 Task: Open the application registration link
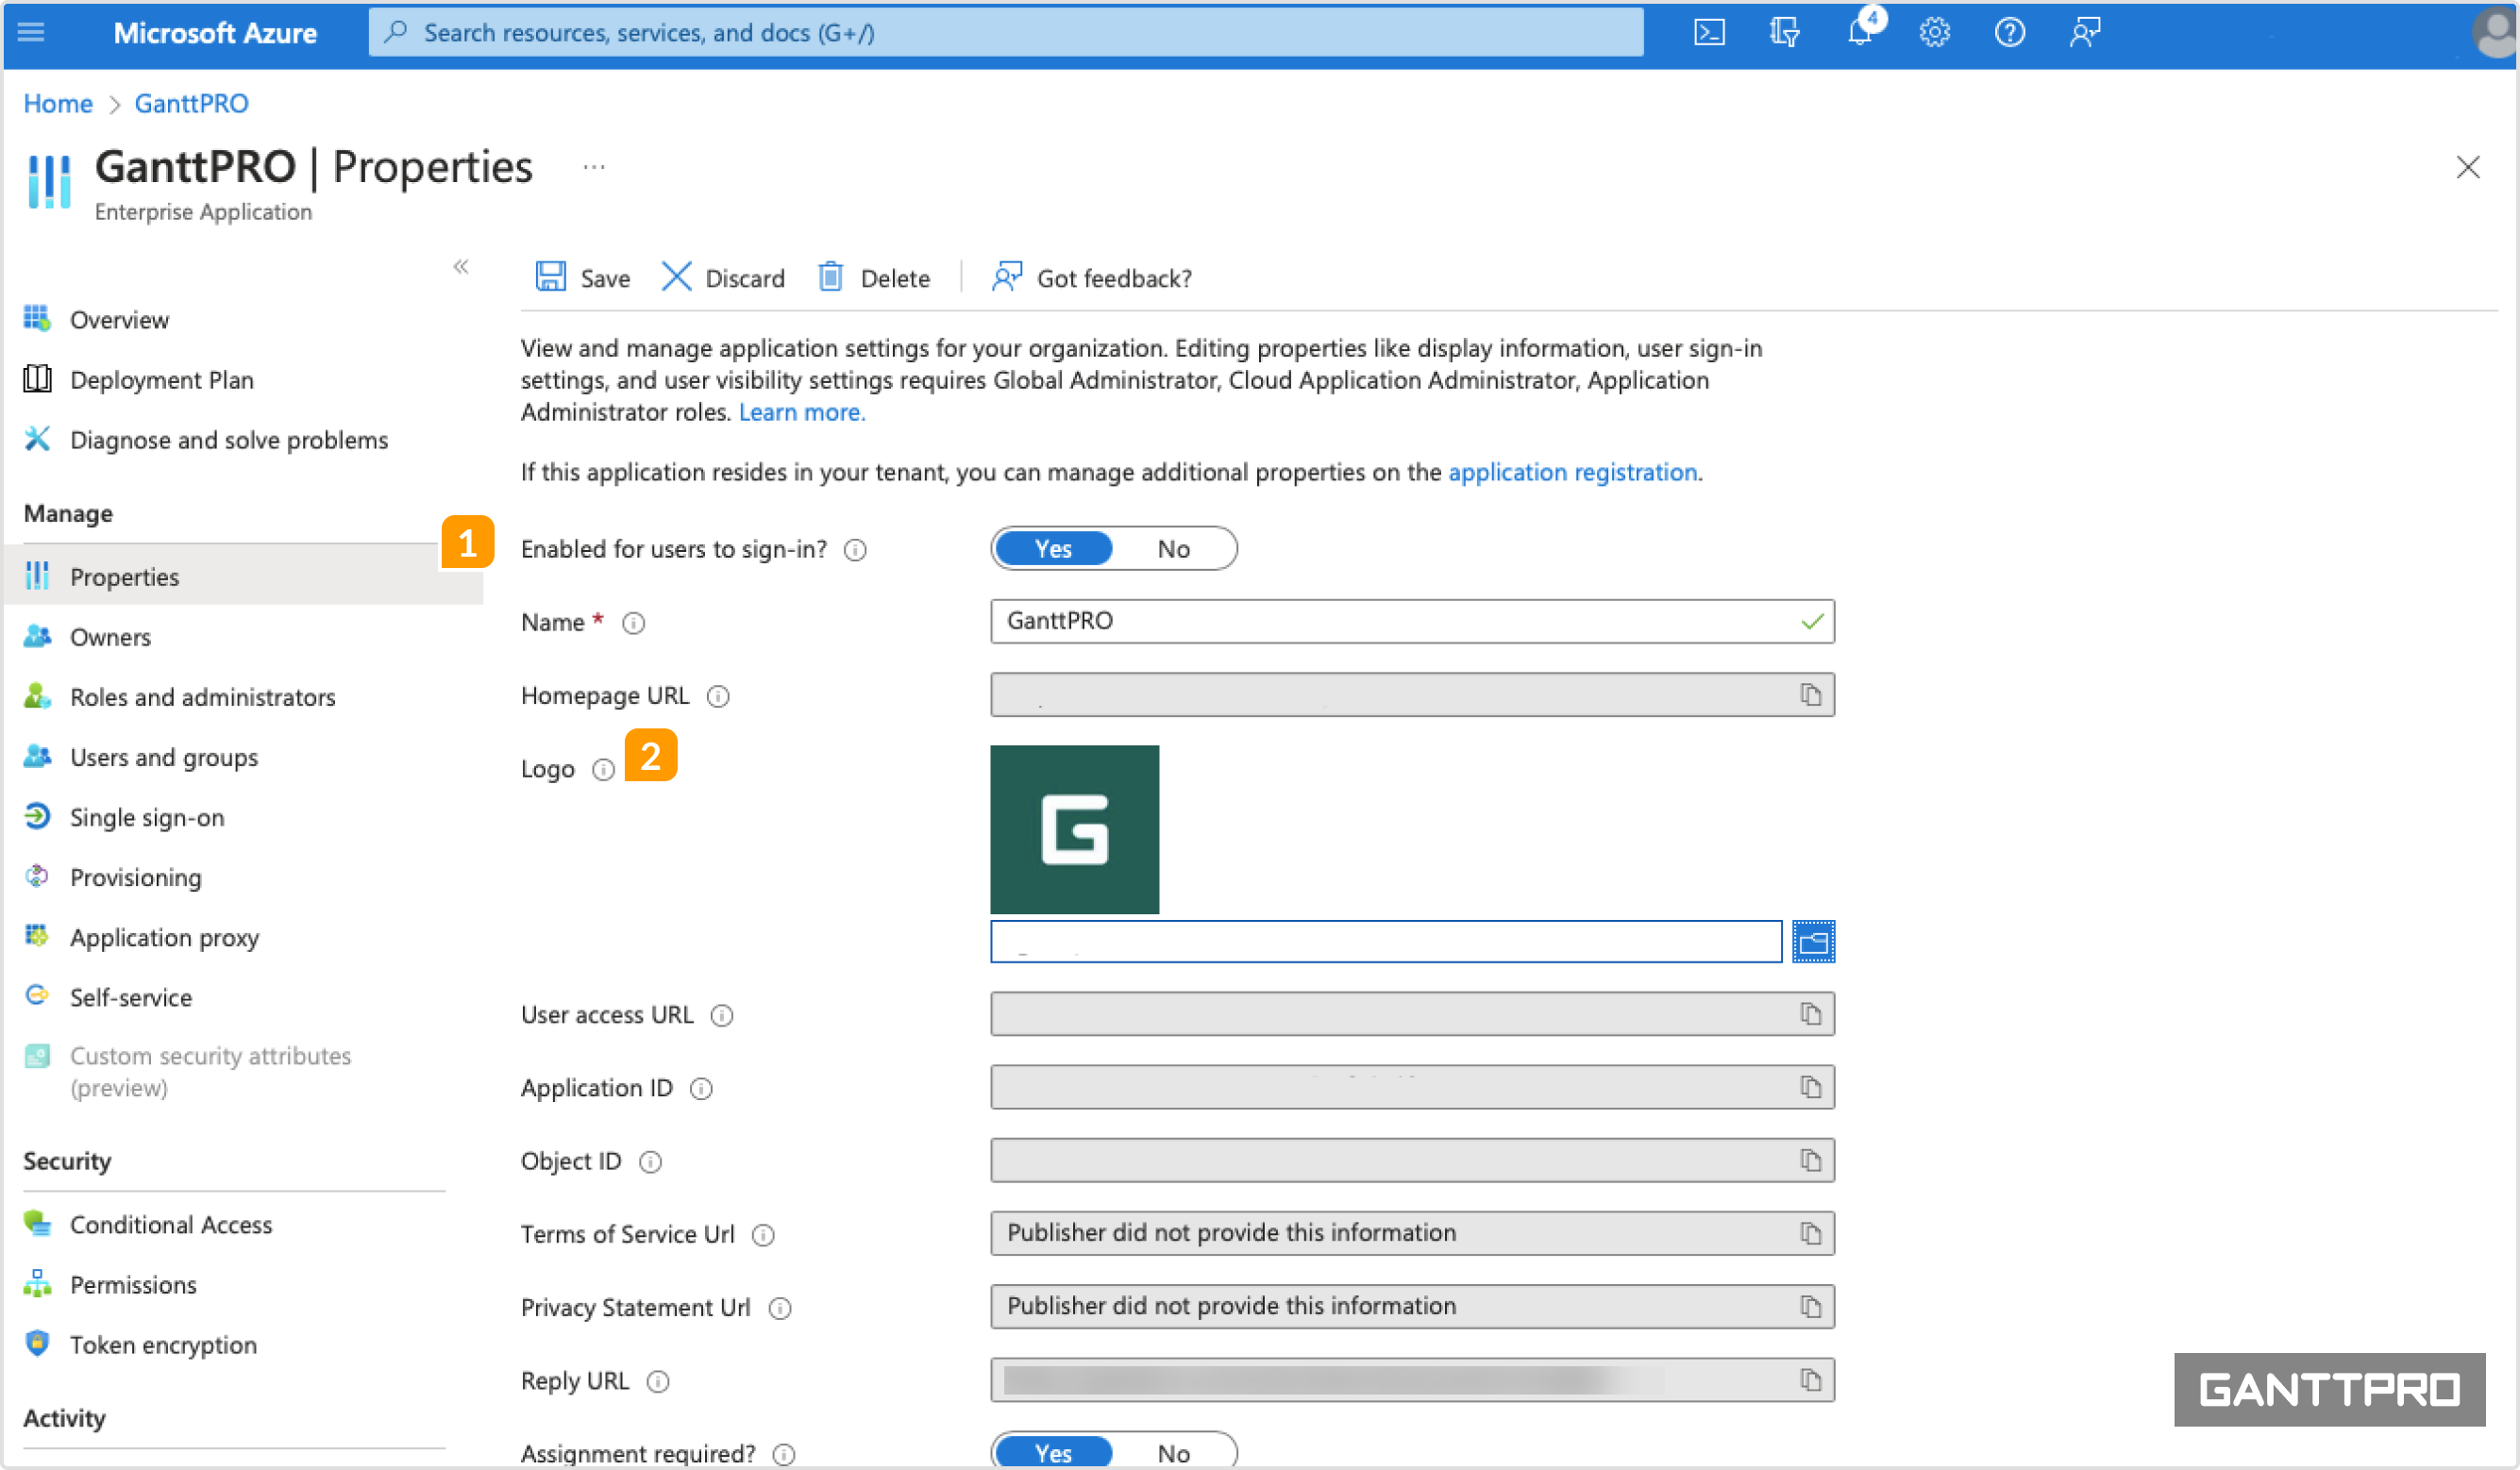click(1572, 472)
